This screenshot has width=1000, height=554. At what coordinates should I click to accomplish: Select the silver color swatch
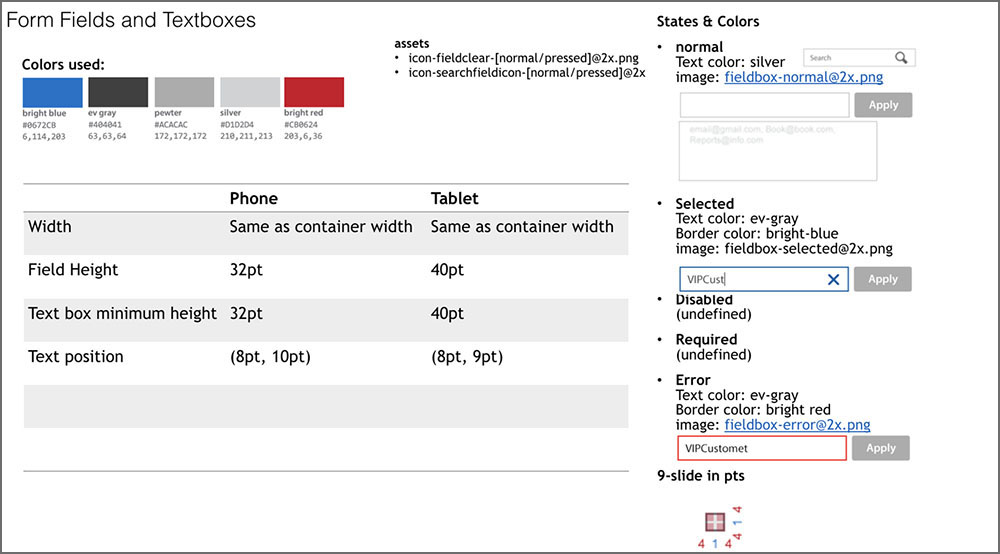click(x=249, y=92)
